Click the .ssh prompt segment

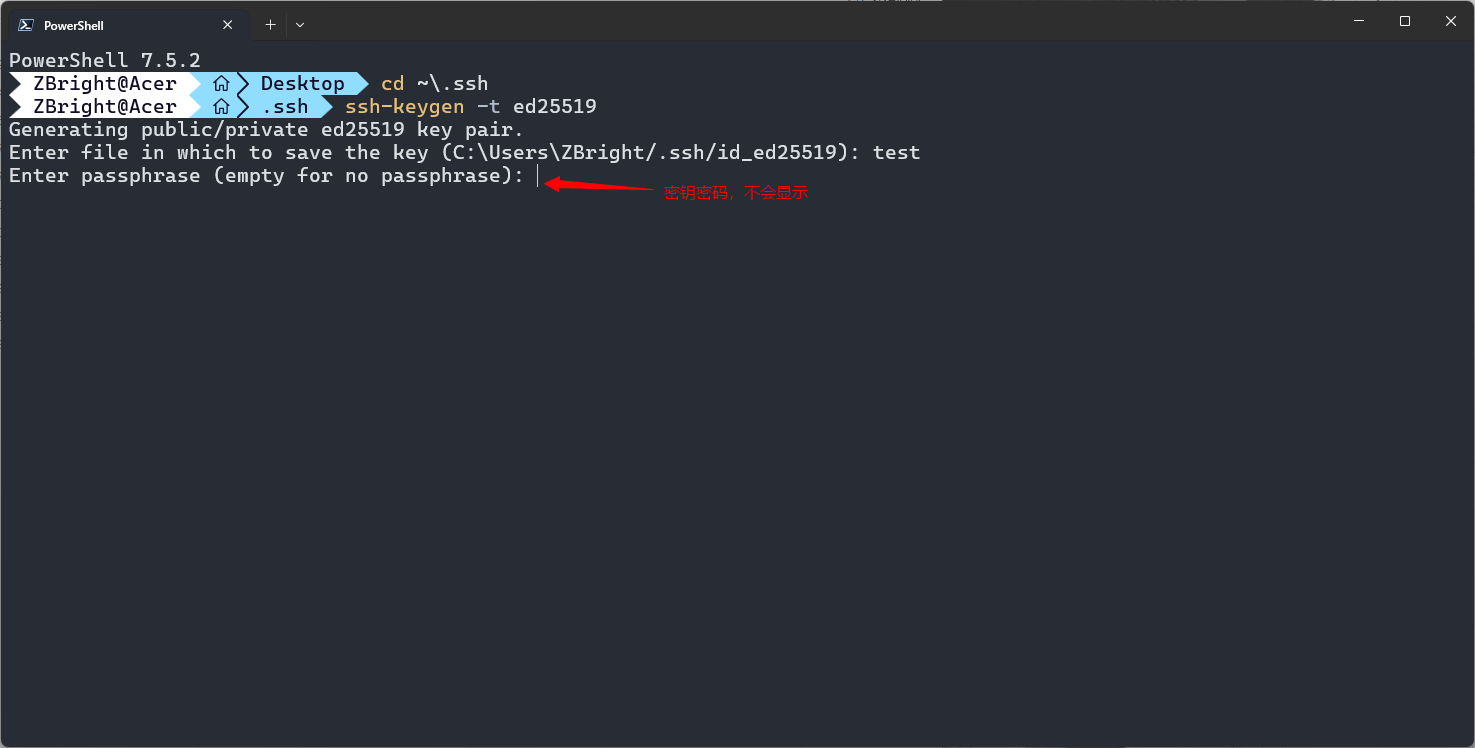click(x=285, y=107)
